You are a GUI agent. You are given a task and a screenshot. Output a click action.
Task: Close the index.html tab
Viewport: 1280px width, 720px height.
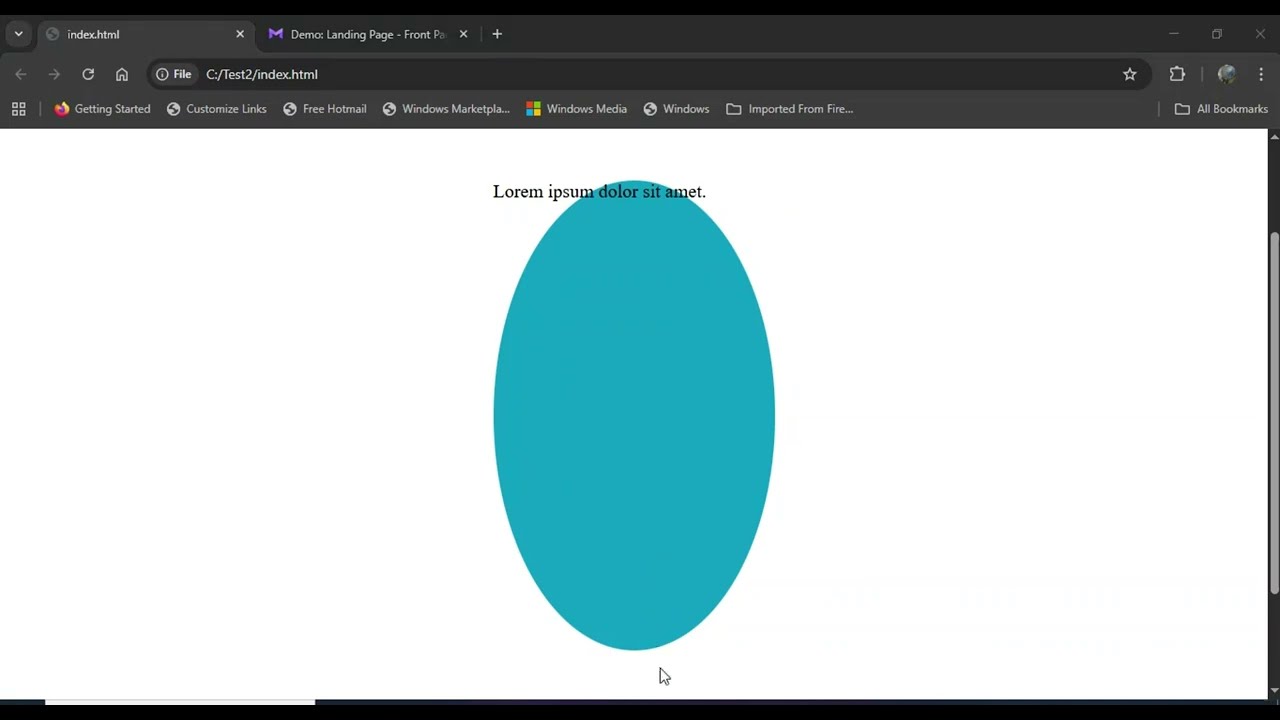click(240, 34)
